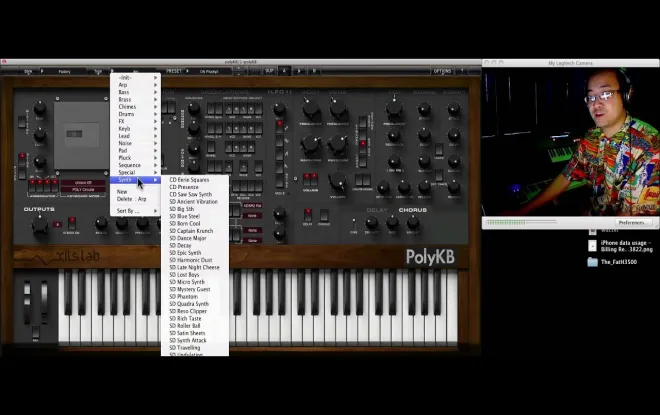Load preset SD Late Night Cheese
The width and height of the screenshot is (660, 415).
pos(195,267)
